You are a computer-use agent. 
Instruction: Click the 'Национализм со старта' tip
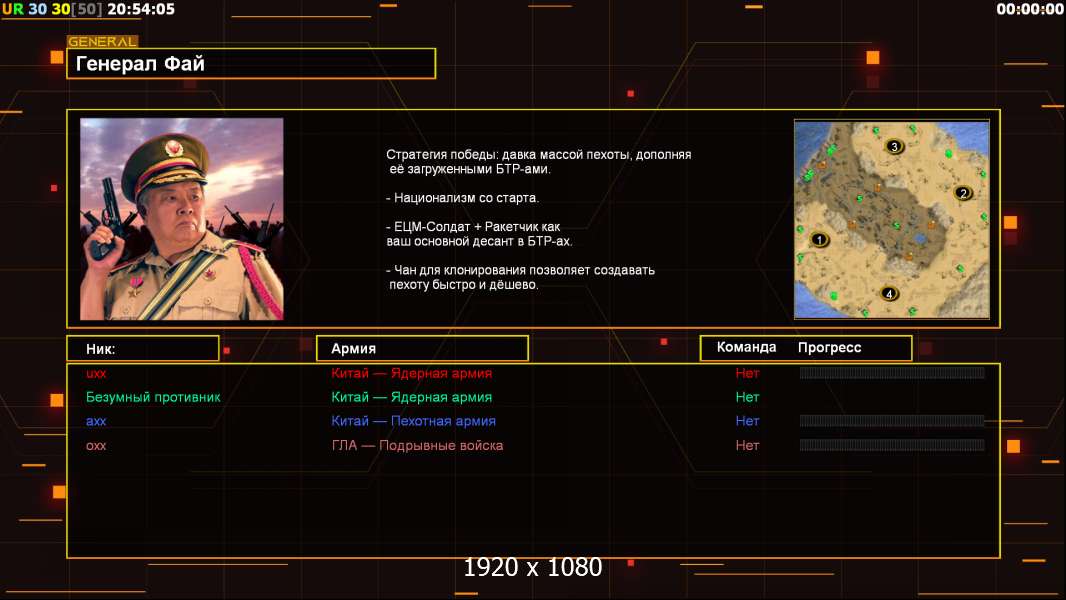[462, 198]
